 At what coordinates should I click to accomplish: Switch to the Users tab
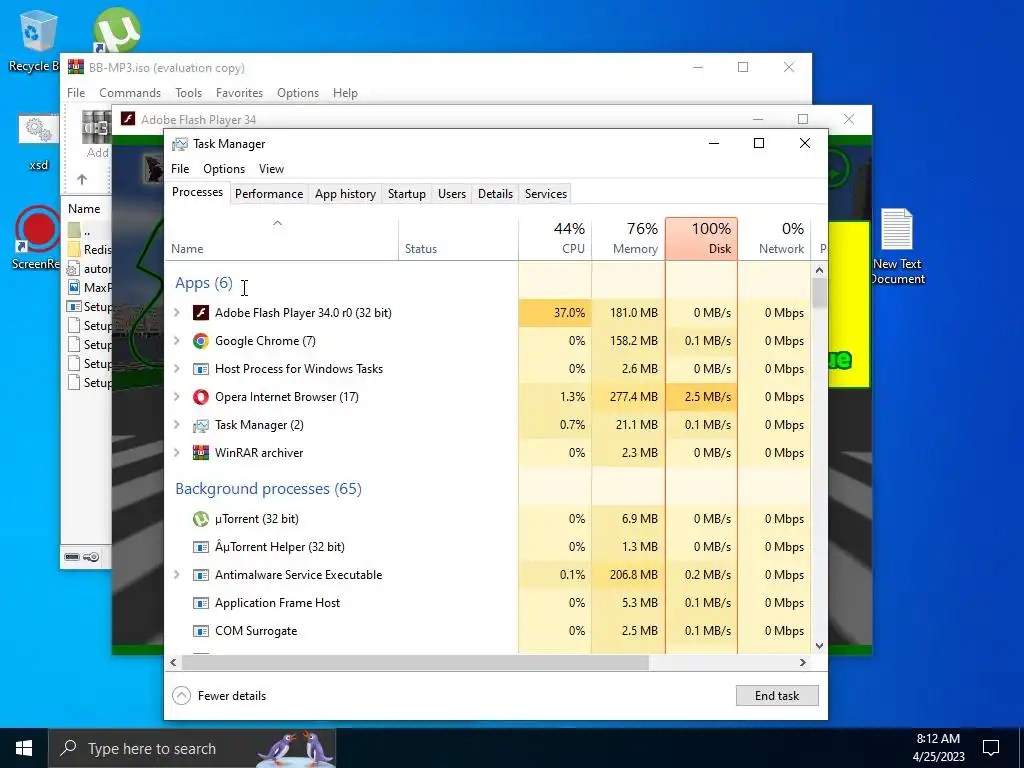click(x=452, y=194)
